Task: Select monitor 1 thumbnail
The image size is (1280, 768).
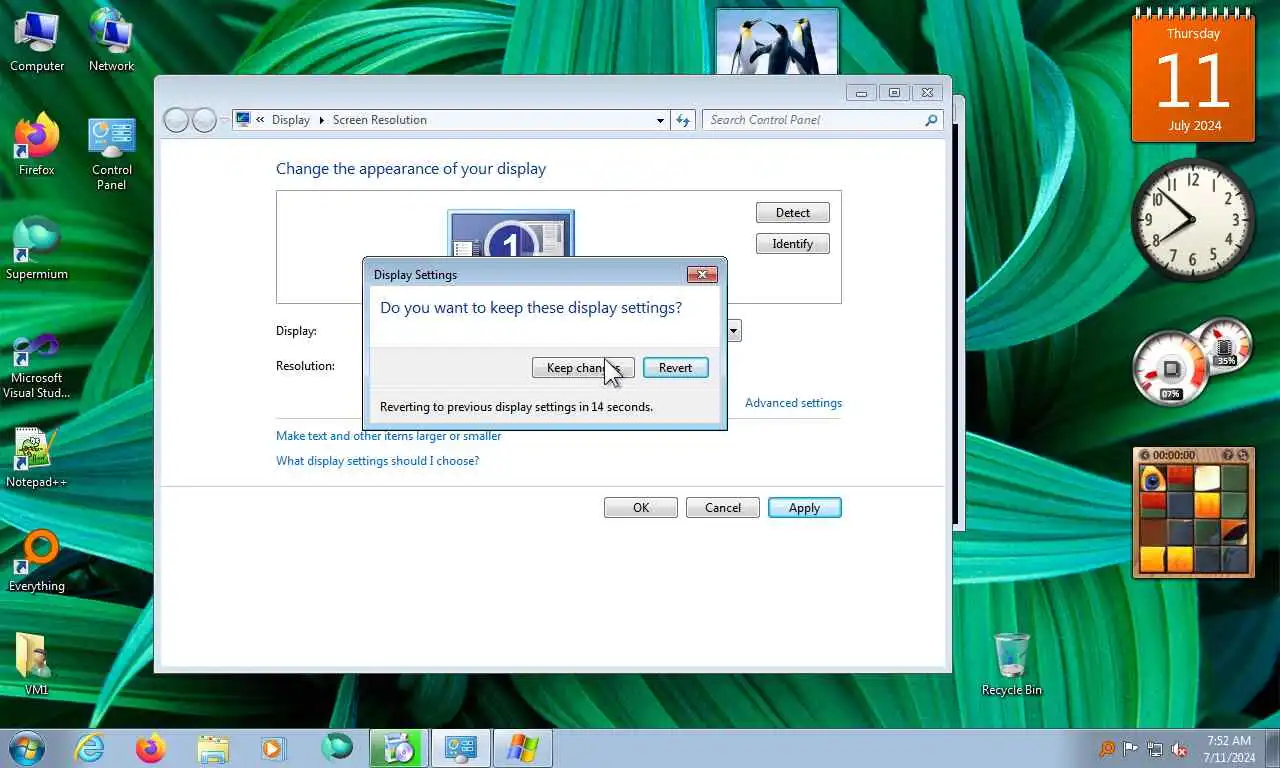Action: [x=511, y=235]
